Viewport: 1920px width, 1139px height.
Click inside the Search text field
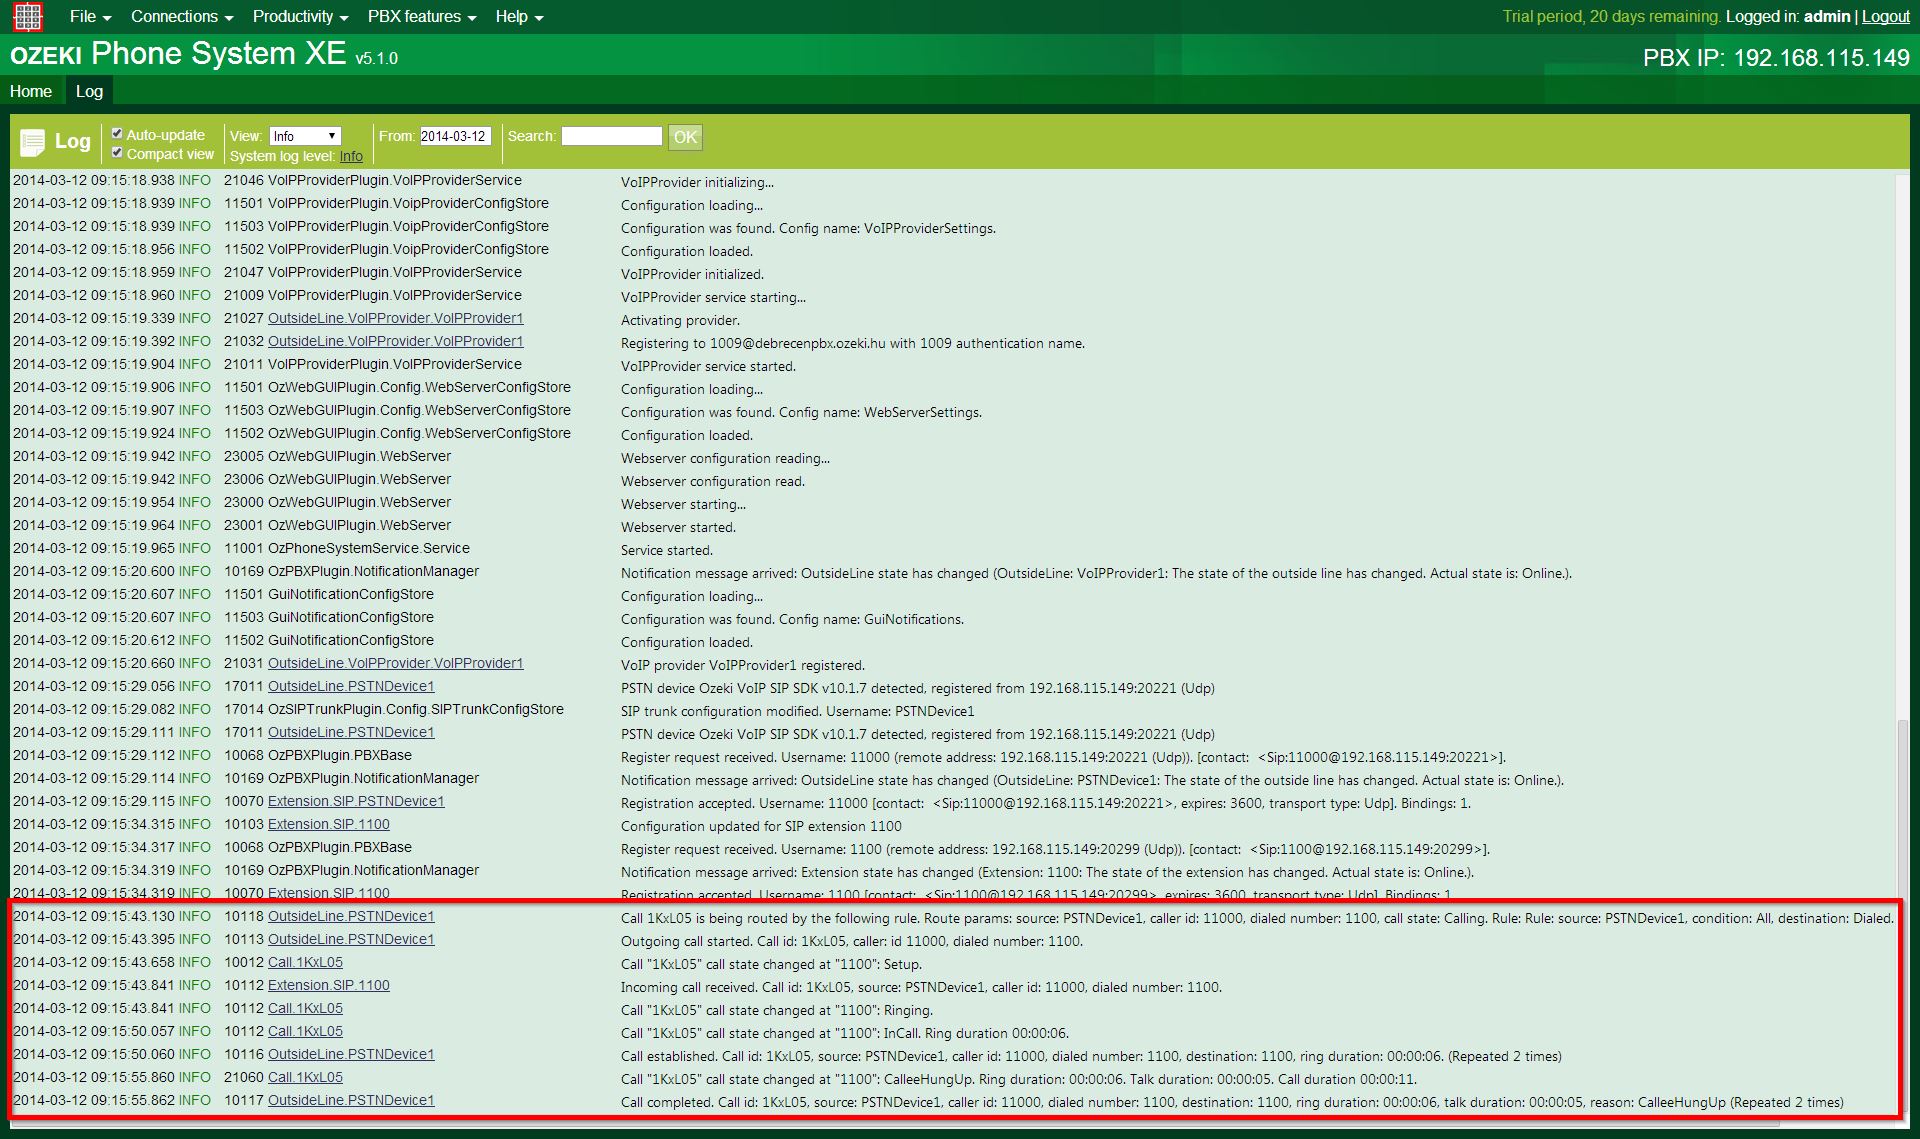[x=611, y=135]
